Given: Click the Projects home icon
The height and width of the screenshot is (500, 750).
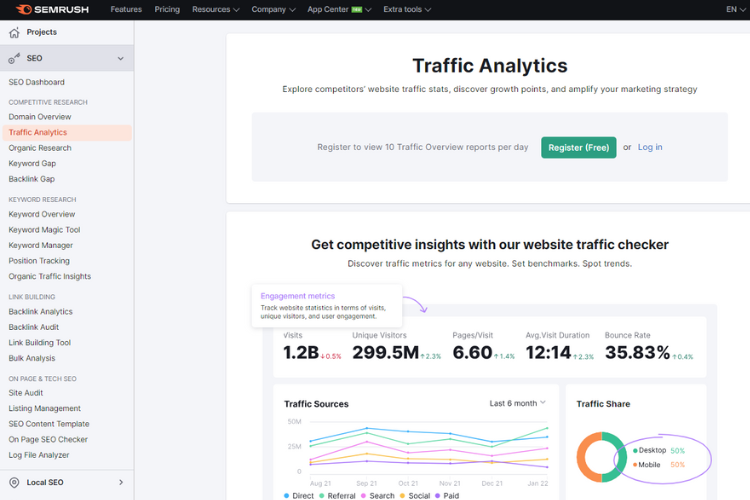Looking at the screenshot, I should tap(14, 33).
